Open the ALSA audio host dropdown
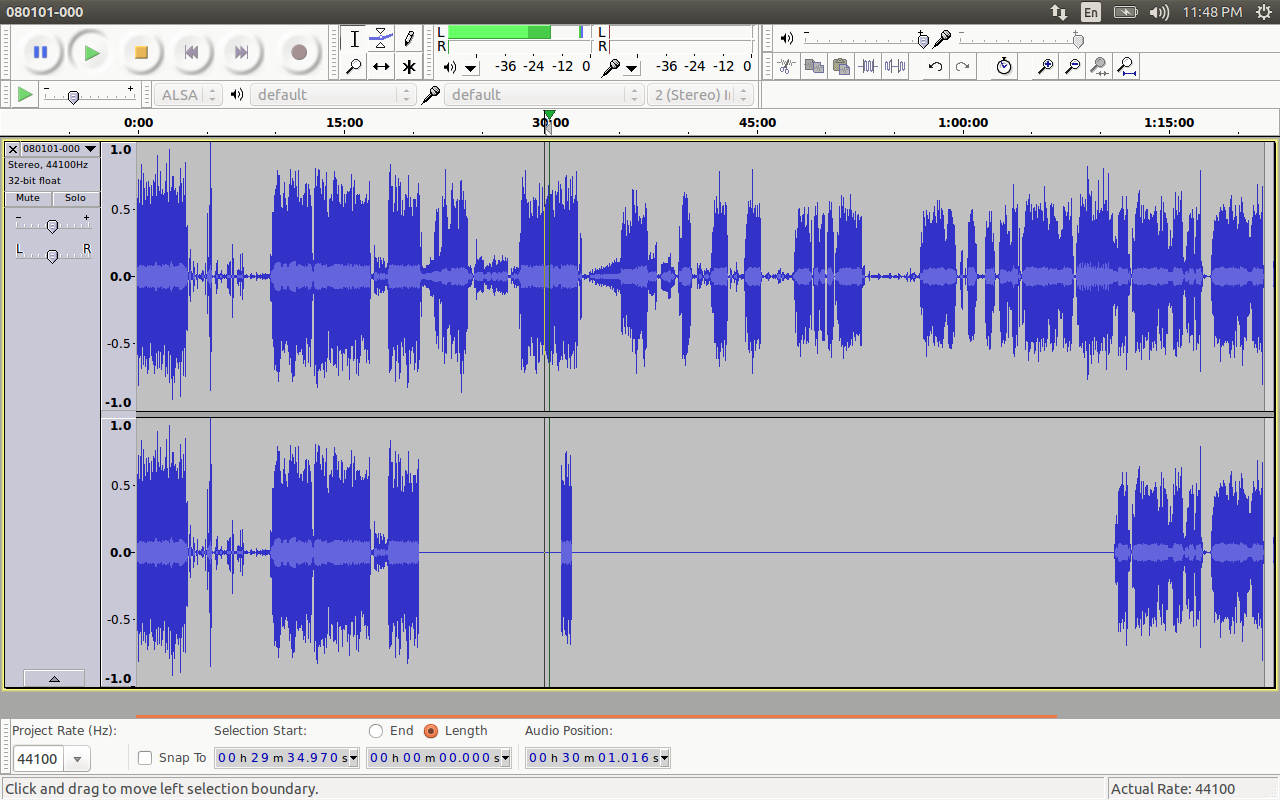The image size is (1280, 800). pyautogui.click(x=187, y=95)
